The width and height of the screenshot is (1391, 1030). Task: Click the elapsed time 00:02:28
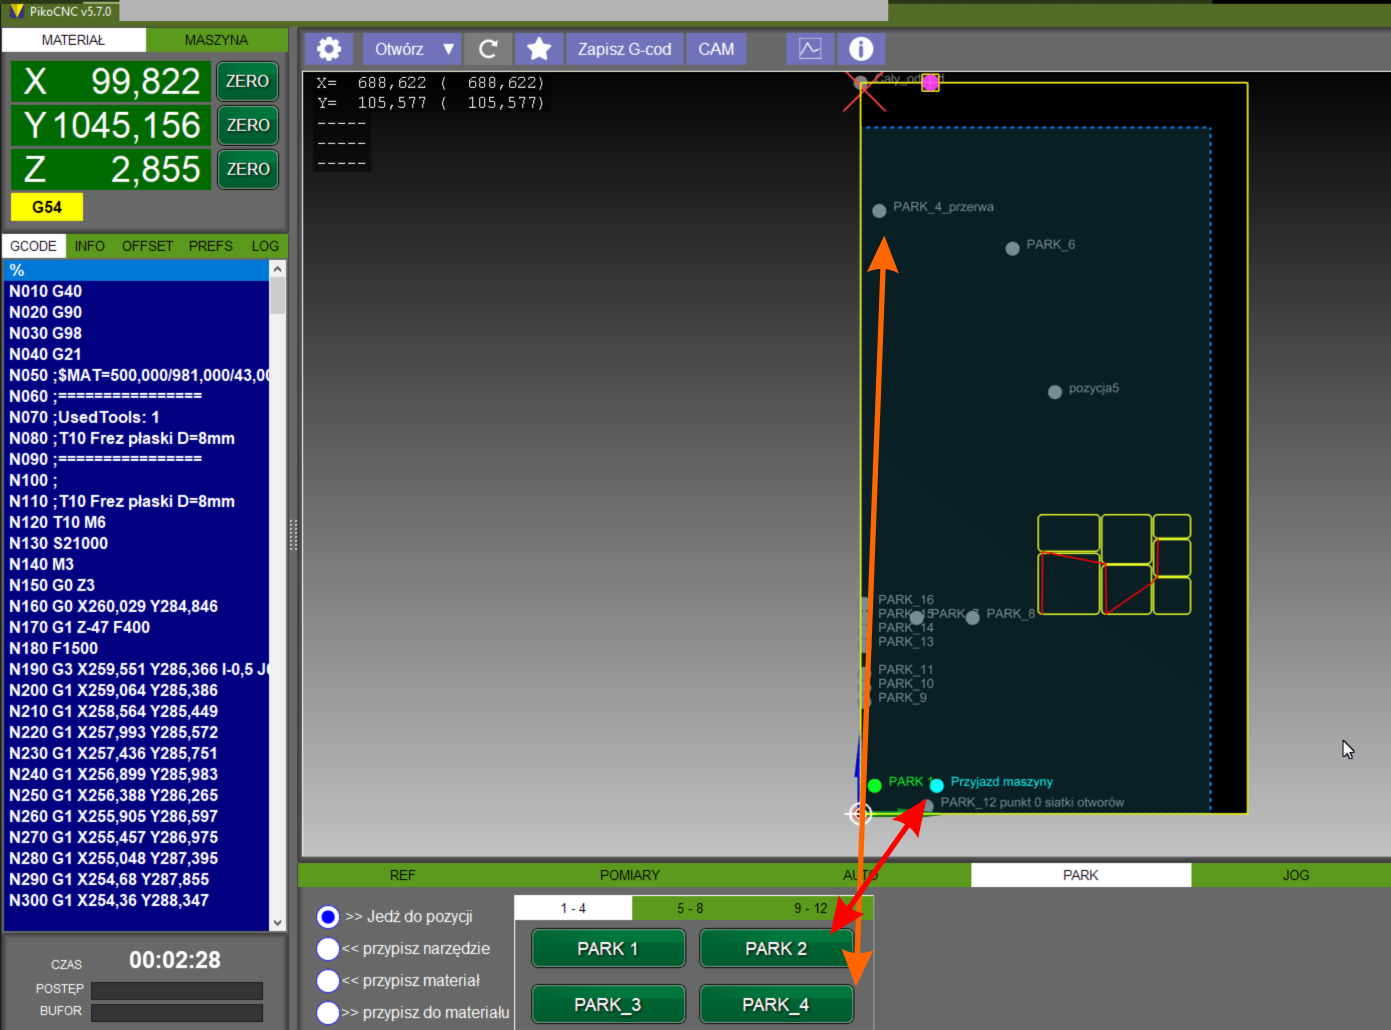point(175,960)
